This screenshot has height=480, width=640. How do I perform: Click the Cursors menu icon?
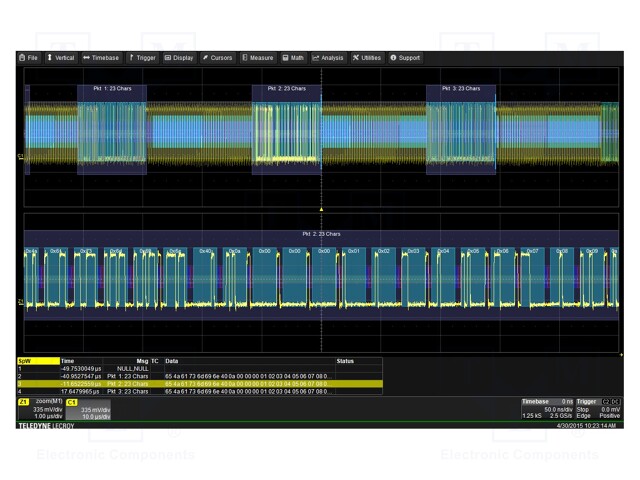pyautogui.click(x=206, y=58)
